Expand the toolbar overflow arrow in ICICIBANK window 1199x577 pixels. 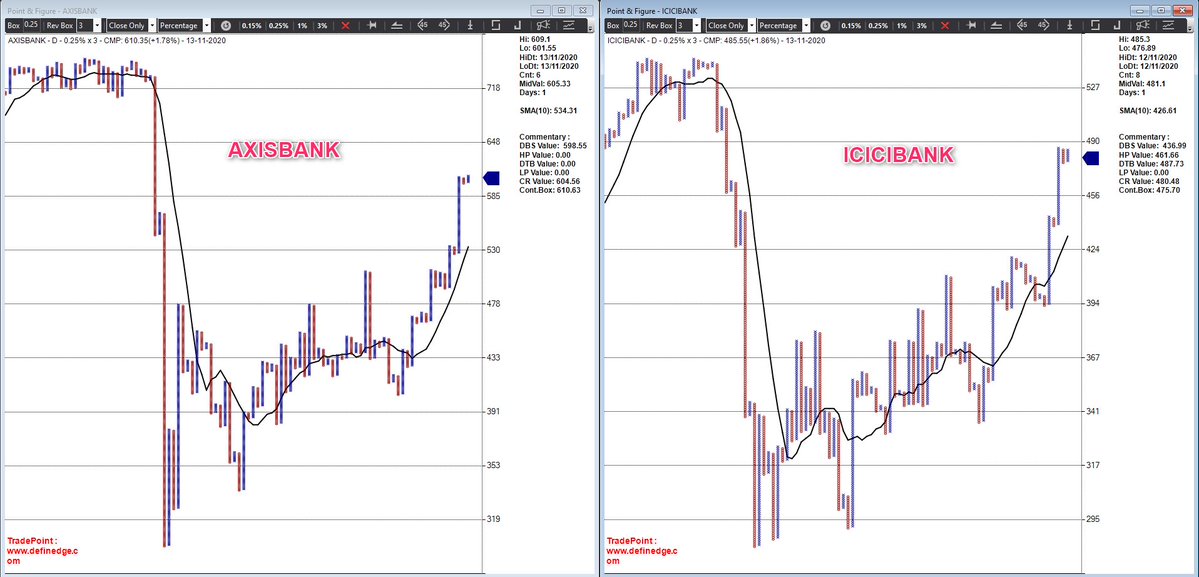tap(1190, 28)
